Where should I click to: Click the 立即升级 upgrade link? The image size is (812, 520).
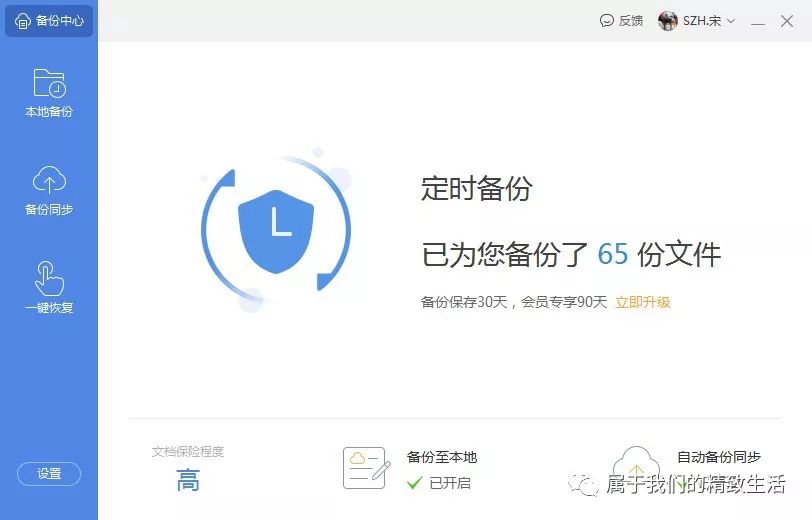(643, 302)
